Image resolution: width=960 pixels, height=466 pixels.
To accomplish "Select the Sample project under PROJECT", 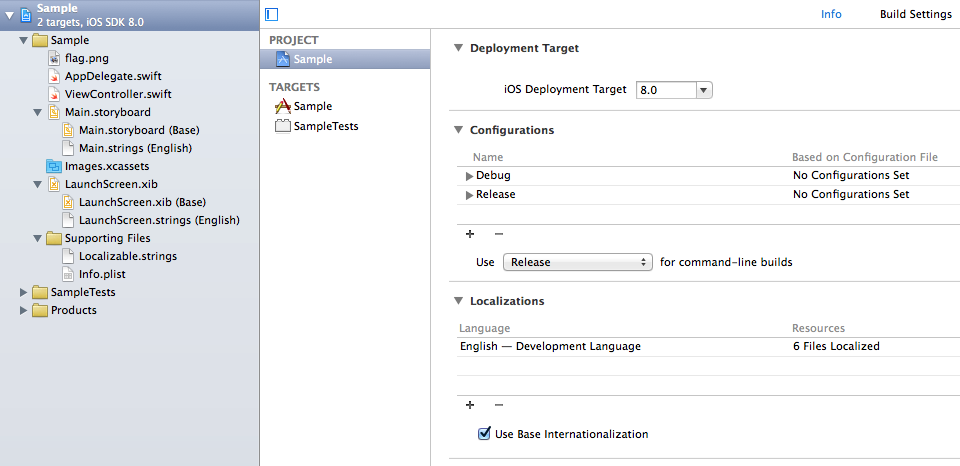I will (345, 59).
